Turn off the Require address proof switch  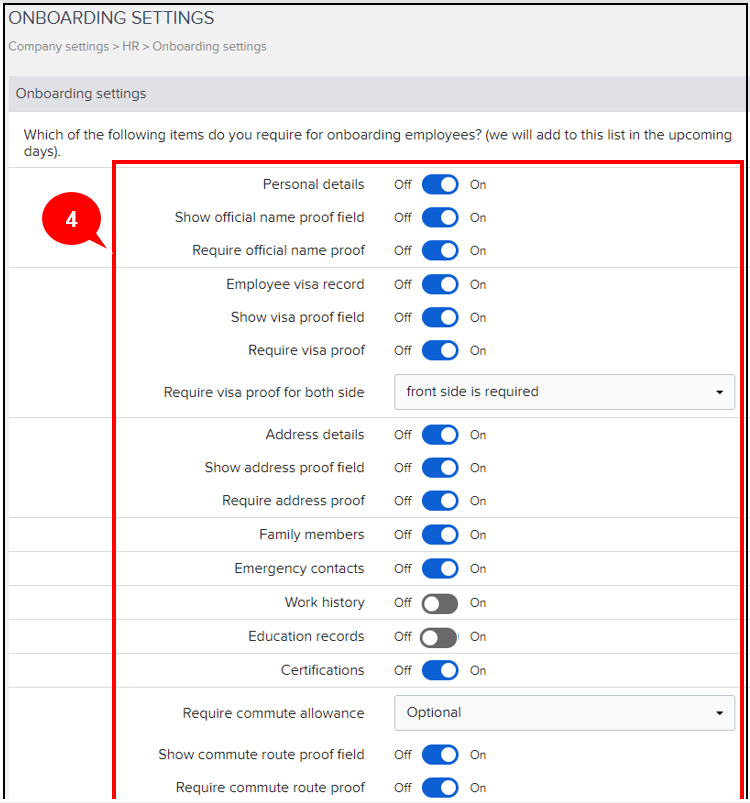[439, 500]
